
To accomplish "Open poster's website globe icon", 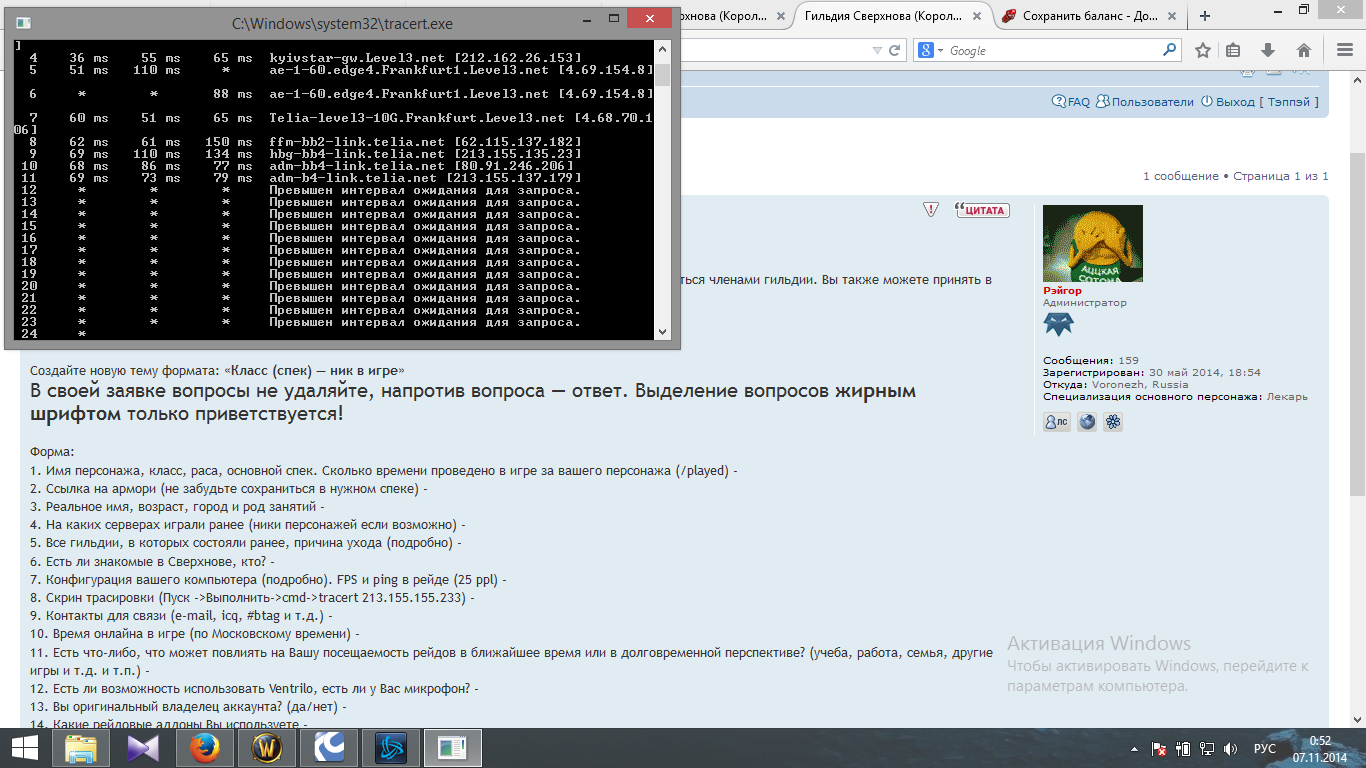I will pyautogui.click(x=1087, y=422).
